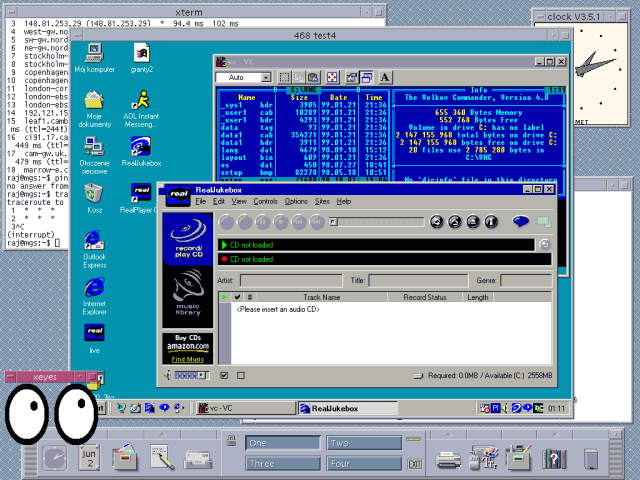Switch to vc - VC taskbar button

click(246, 408)
